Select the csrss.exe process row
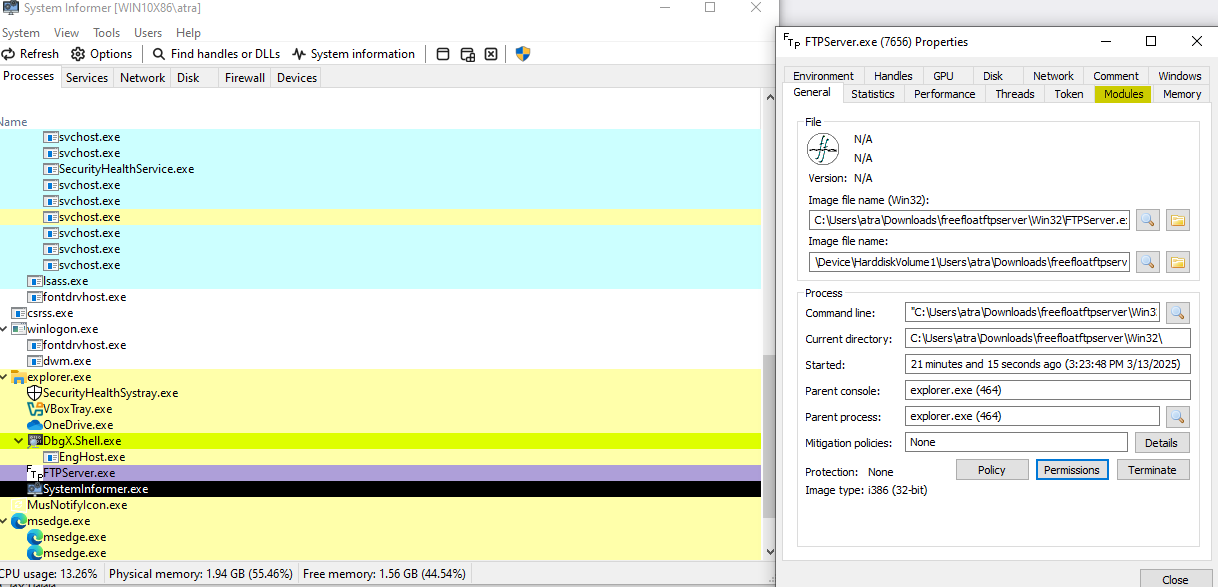The height and width of the screenshot is (587, 1218). click(x=380, y=313)
